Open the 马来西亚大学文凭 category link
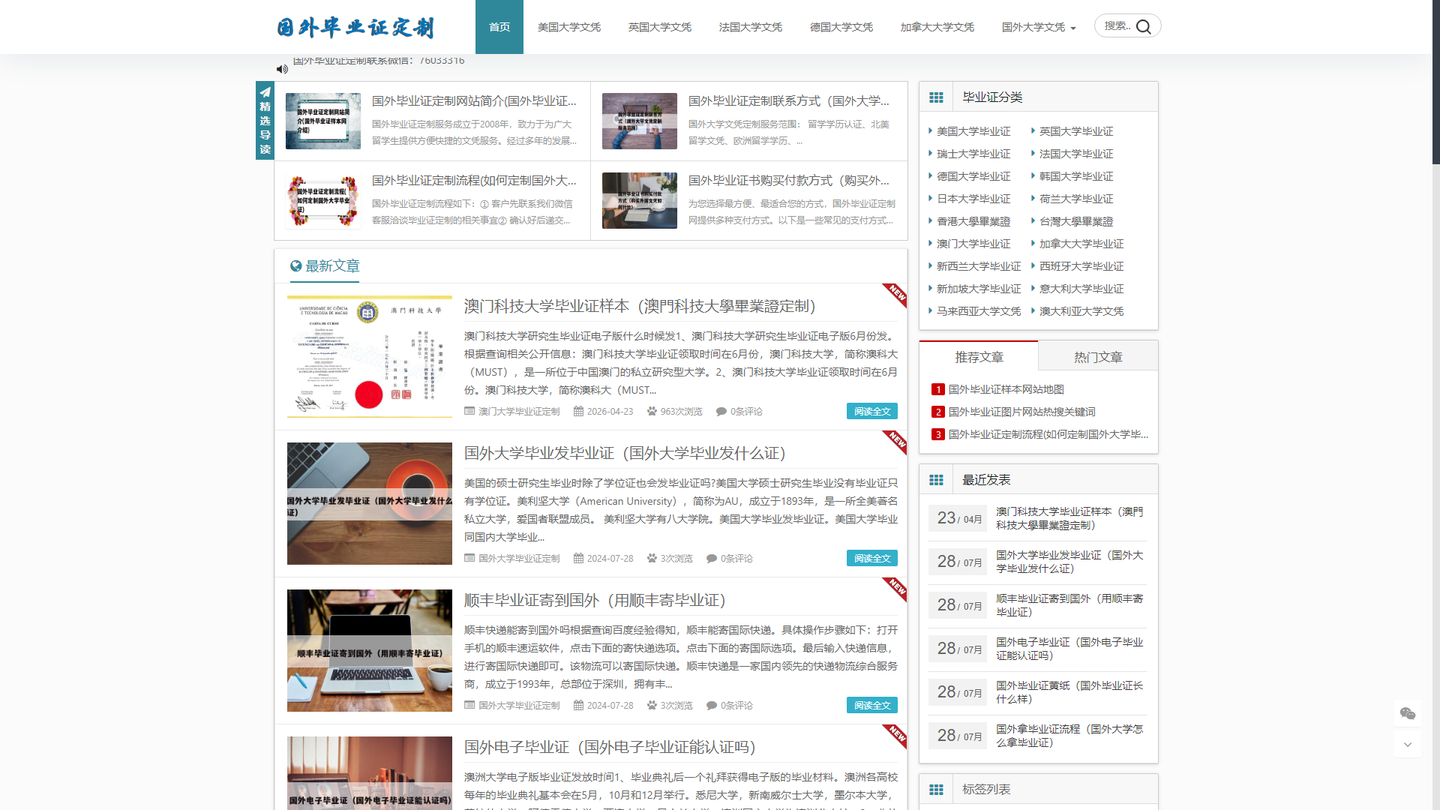Image resolution: width=1440 pixels, height=810 pixels. click(x=979, y=311)
